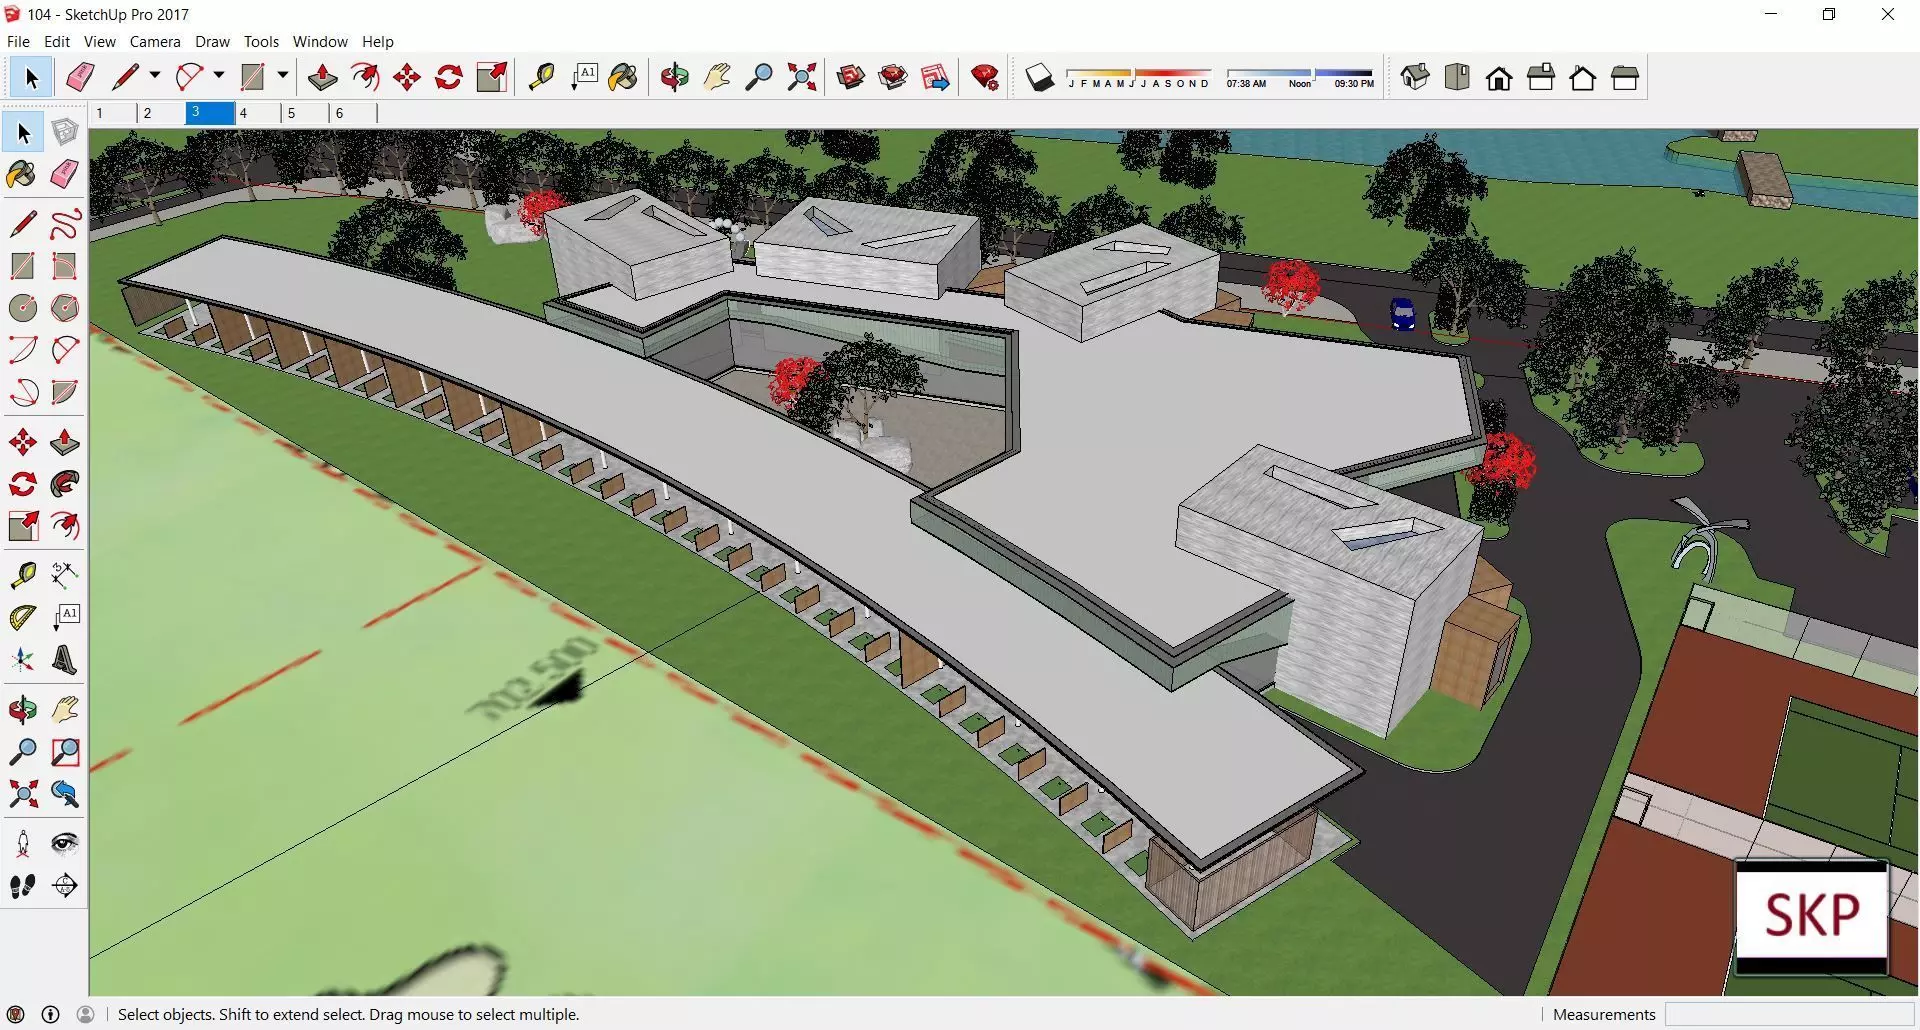Switch to the Back standard view
Image resolution: width=1920 pixels, height=1030 pixels.
[1583, 77]
